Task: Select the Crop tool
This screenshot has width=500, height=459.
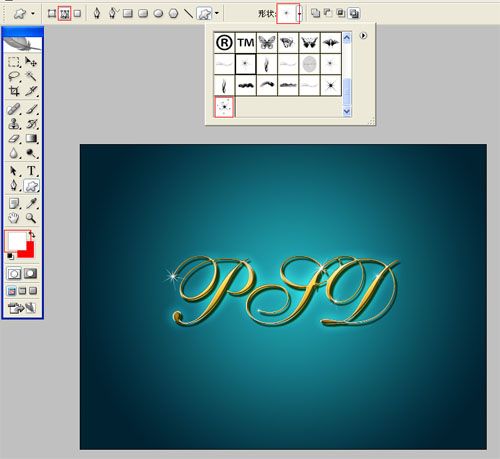Action: click(14, 91)
